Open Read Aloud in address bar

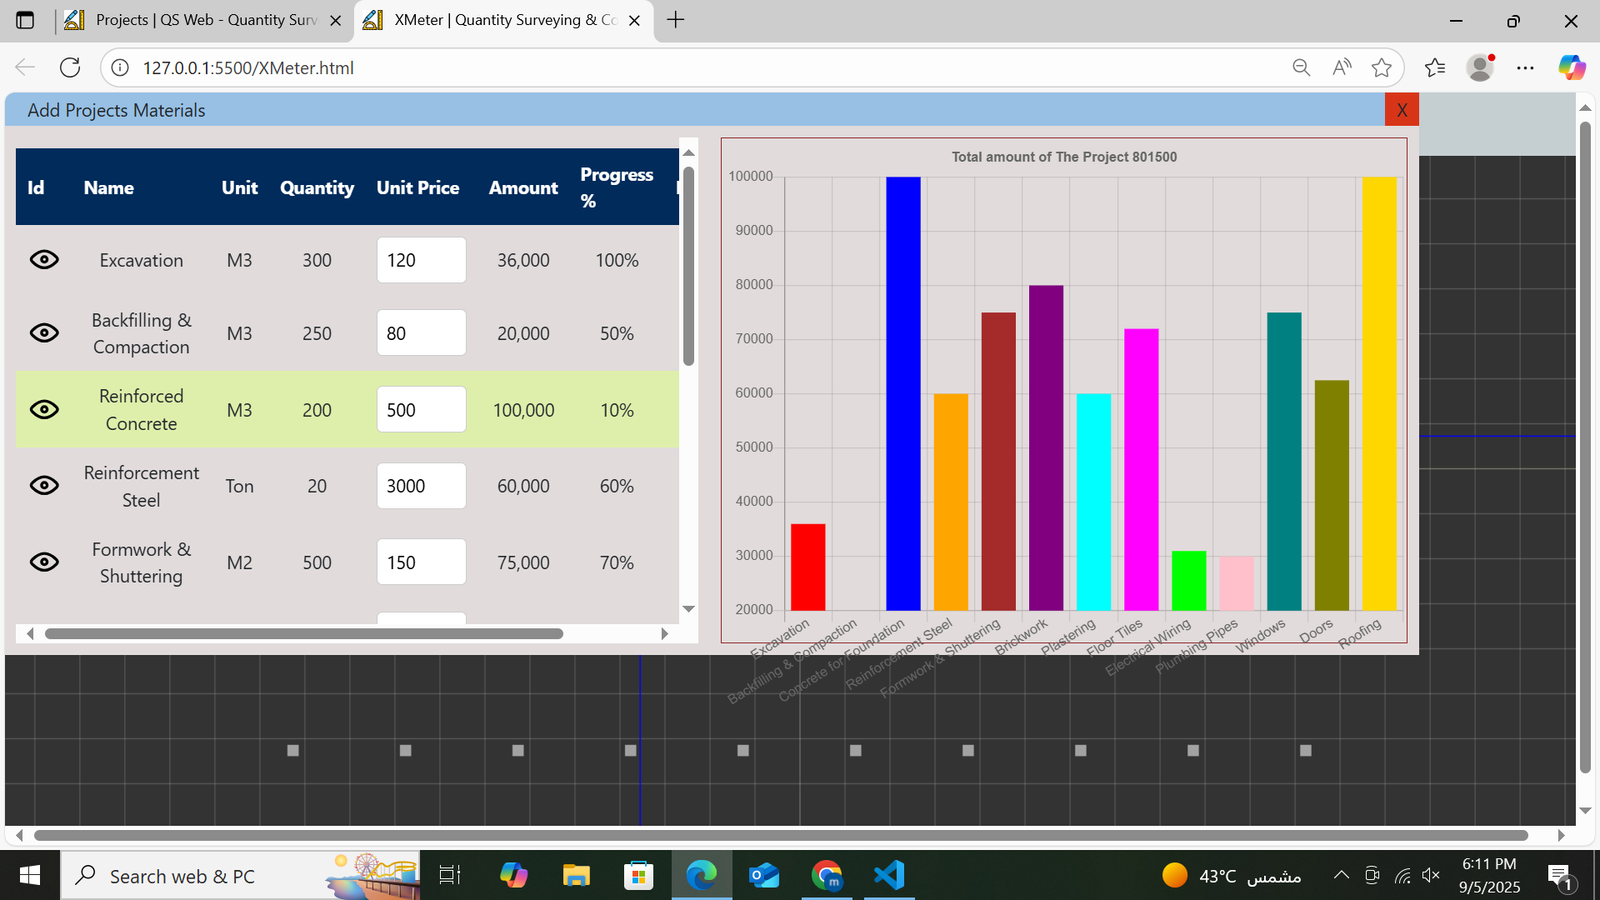pos(1342,68)
